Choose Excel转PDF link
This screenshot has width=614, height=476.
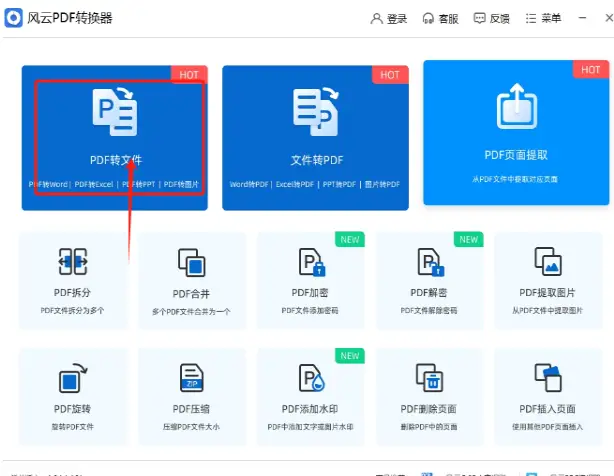[x=295, y=184]
